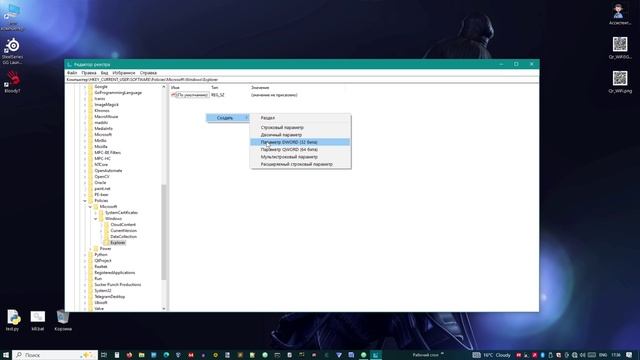Expand the CurrentVersion tree node
640x360 pixels.
(x=101, y=231)
